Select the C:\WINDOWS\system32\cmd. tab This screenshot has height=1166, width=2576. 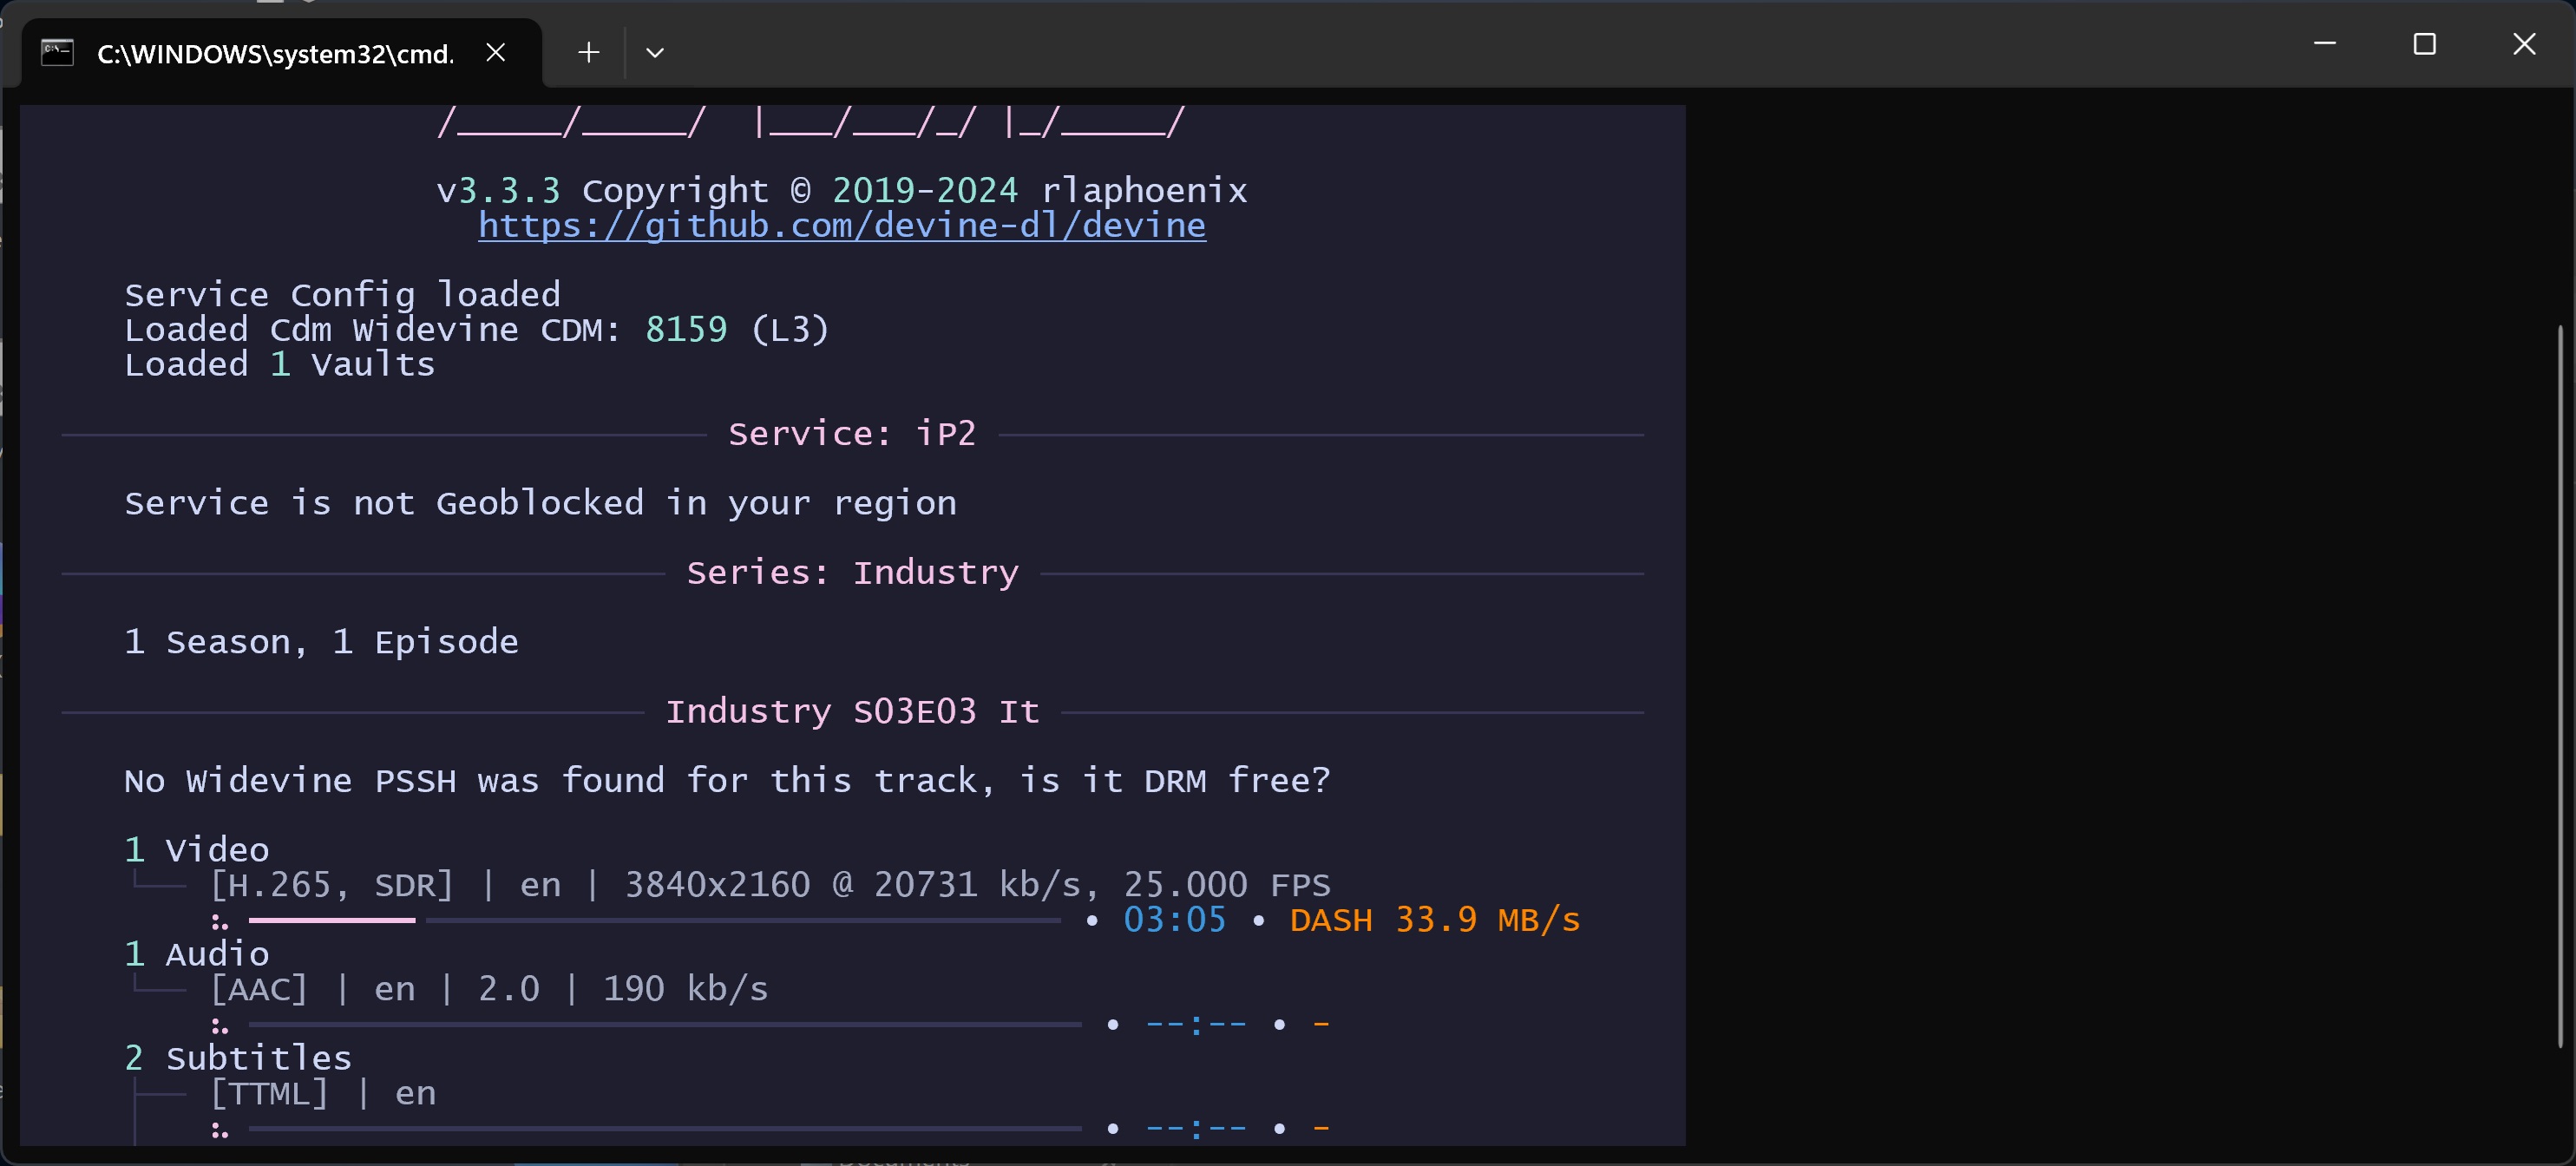275,54
